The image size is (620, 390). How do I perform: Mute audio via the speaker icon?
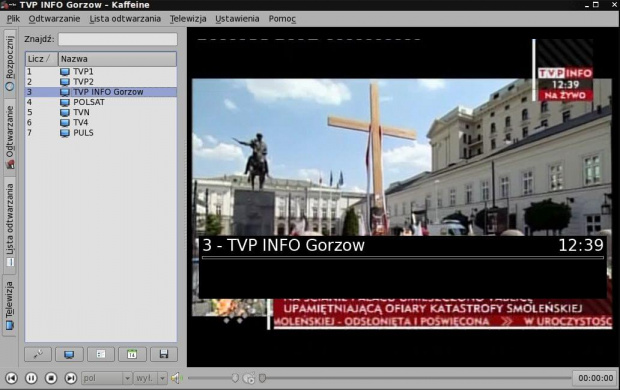(x=176, y=378)
